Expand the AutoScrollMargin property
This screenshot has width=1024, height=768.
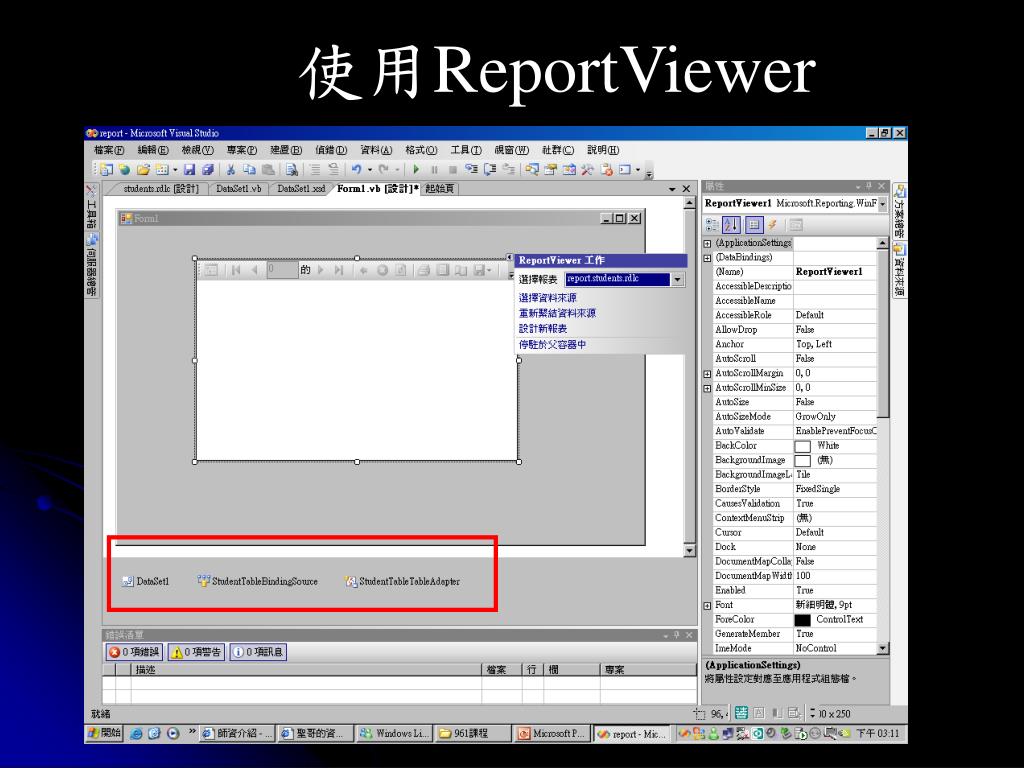[707, 374]
